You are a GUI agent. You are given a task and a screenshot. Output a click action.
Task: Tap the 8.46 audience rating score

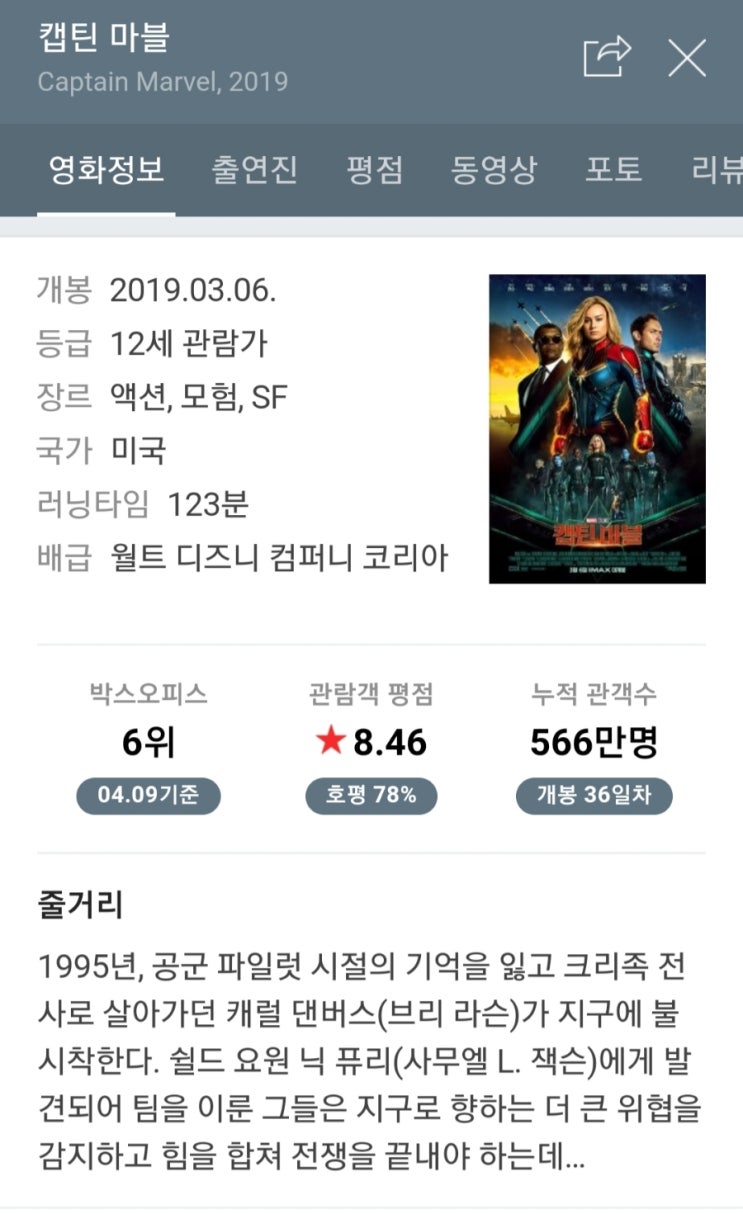(390, 742)
